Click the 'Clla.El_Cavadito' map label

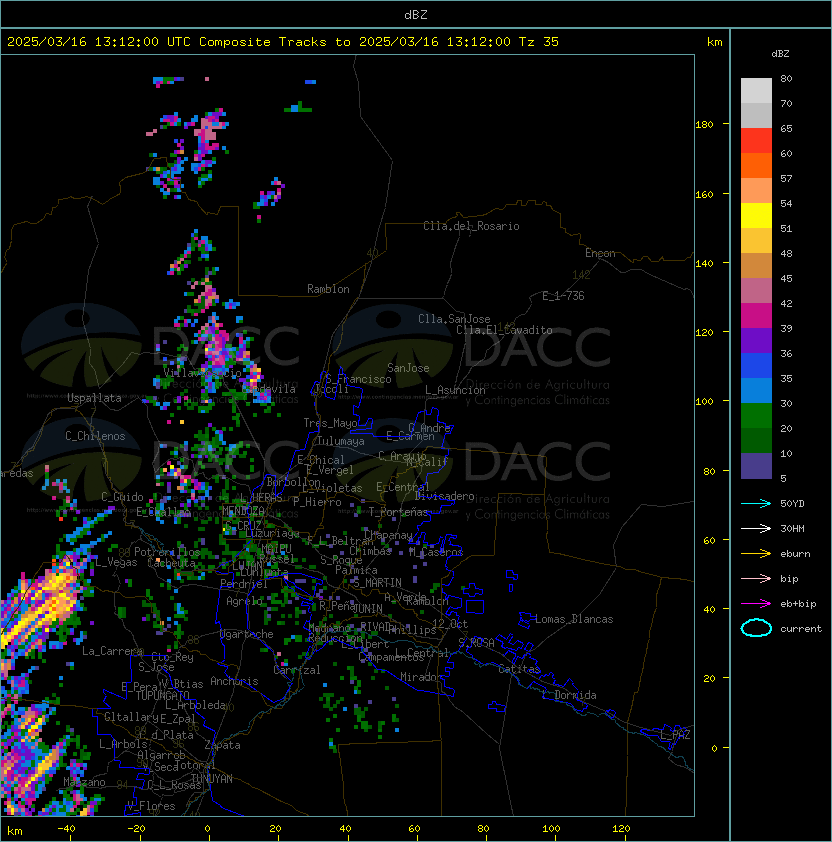[x=504, y=330]
